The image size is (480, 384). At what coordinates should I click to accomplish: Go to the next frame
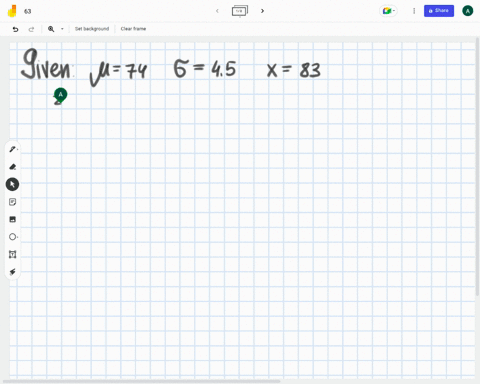click(x=262, y=11)
